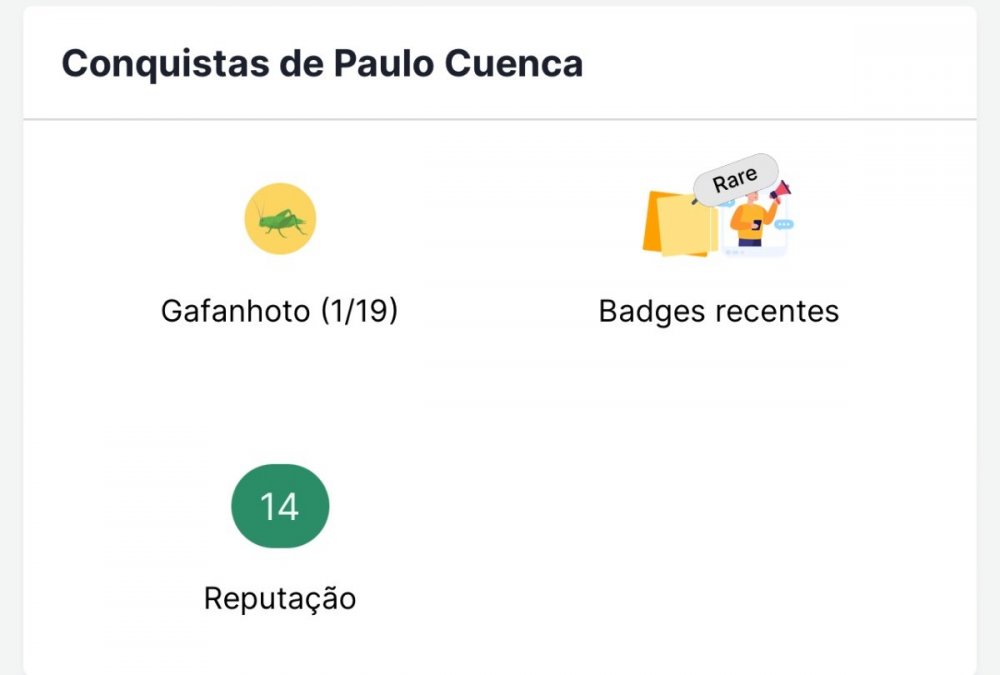This screenshot has height=675, width=1000.
Task: Click the number 14 inside the reputation badge
Action: tap(280, 507)
